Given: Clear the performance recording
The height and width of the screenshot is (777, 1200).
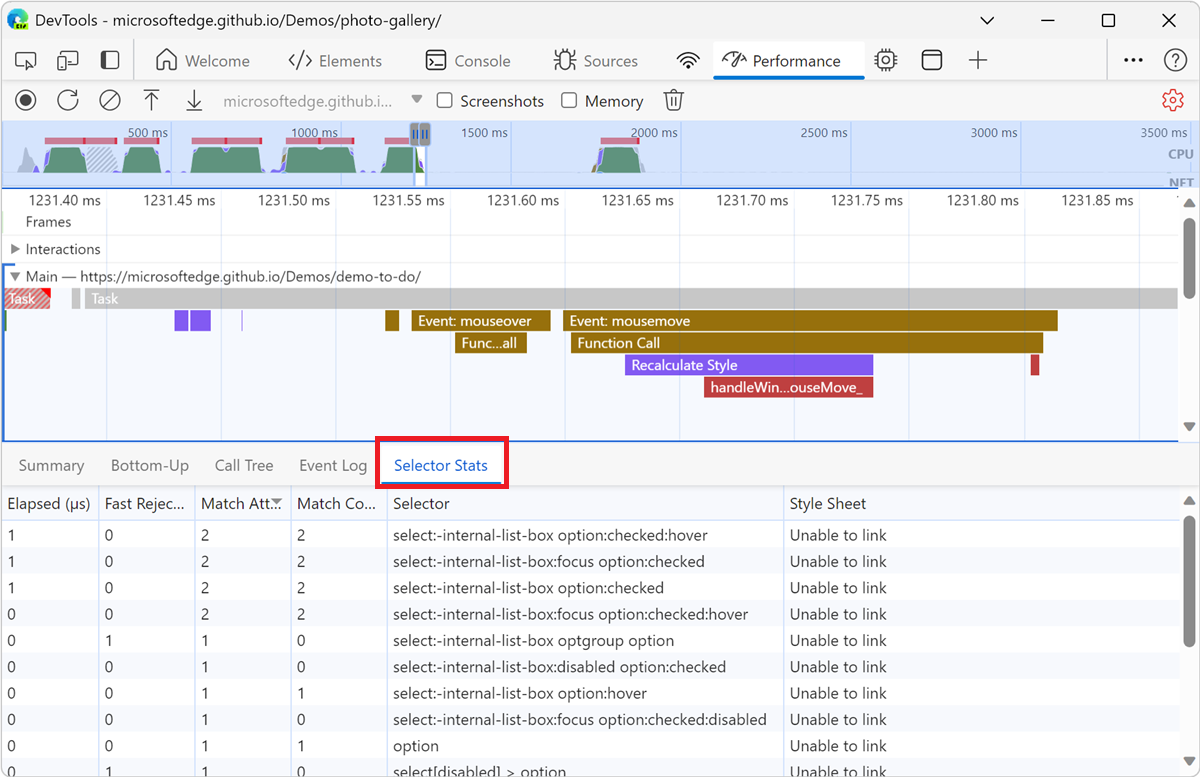Looking at the screenshot, I should [x=110, y=100].
